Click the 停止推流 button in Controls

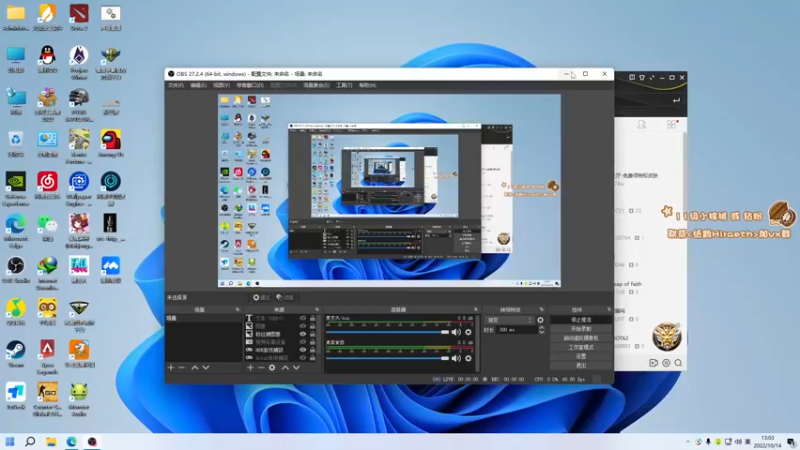point(581,320)
